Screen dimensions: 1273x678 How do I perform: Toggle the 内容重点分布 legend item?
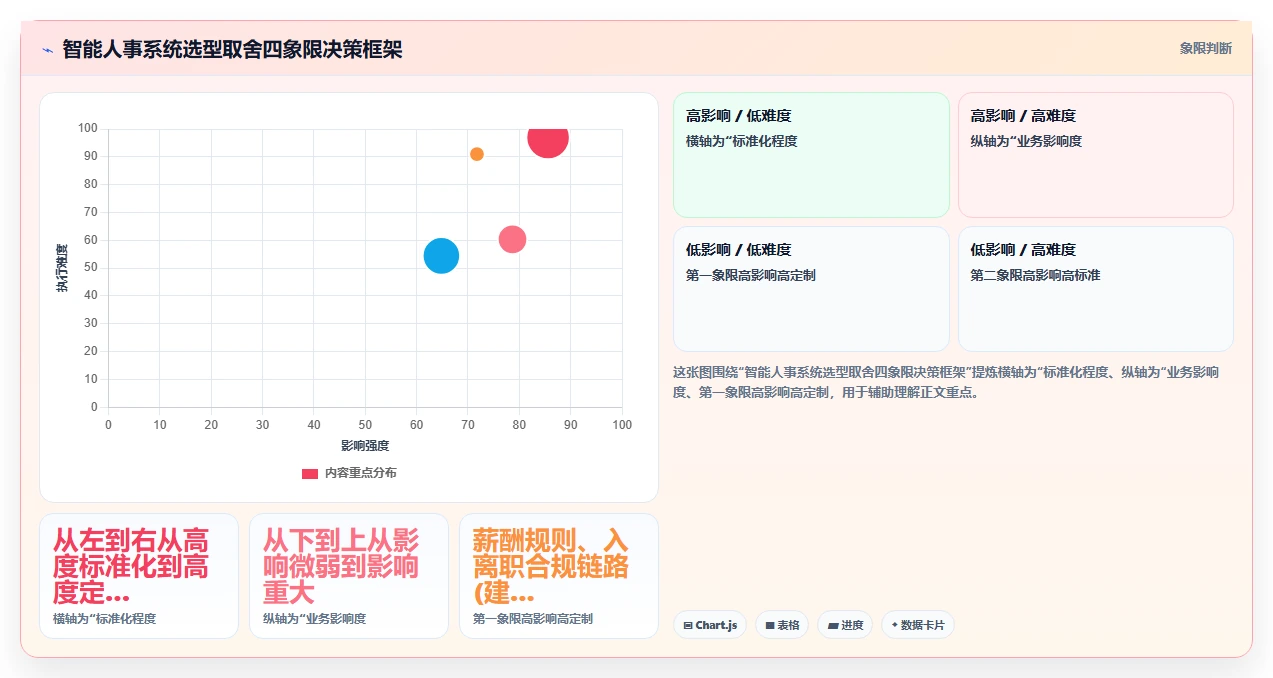pos(349,473)
